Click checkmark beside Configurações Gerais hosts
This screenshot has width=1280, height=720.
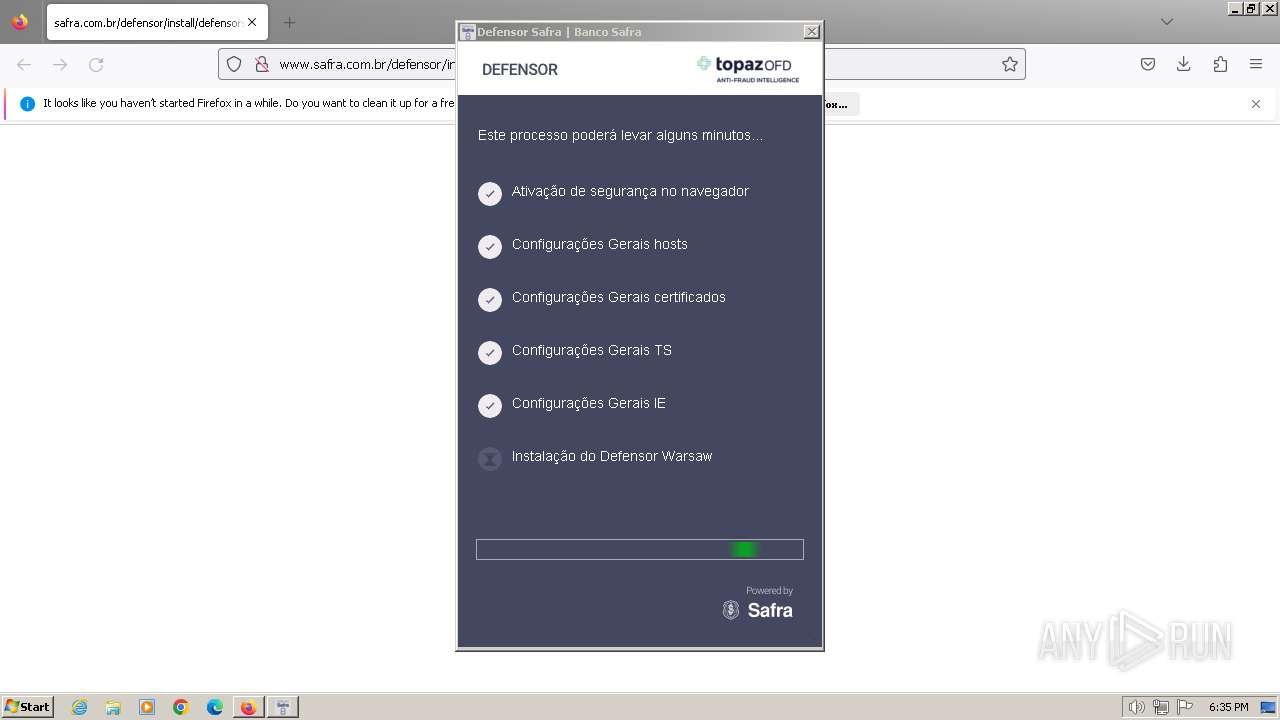point(490,247)
